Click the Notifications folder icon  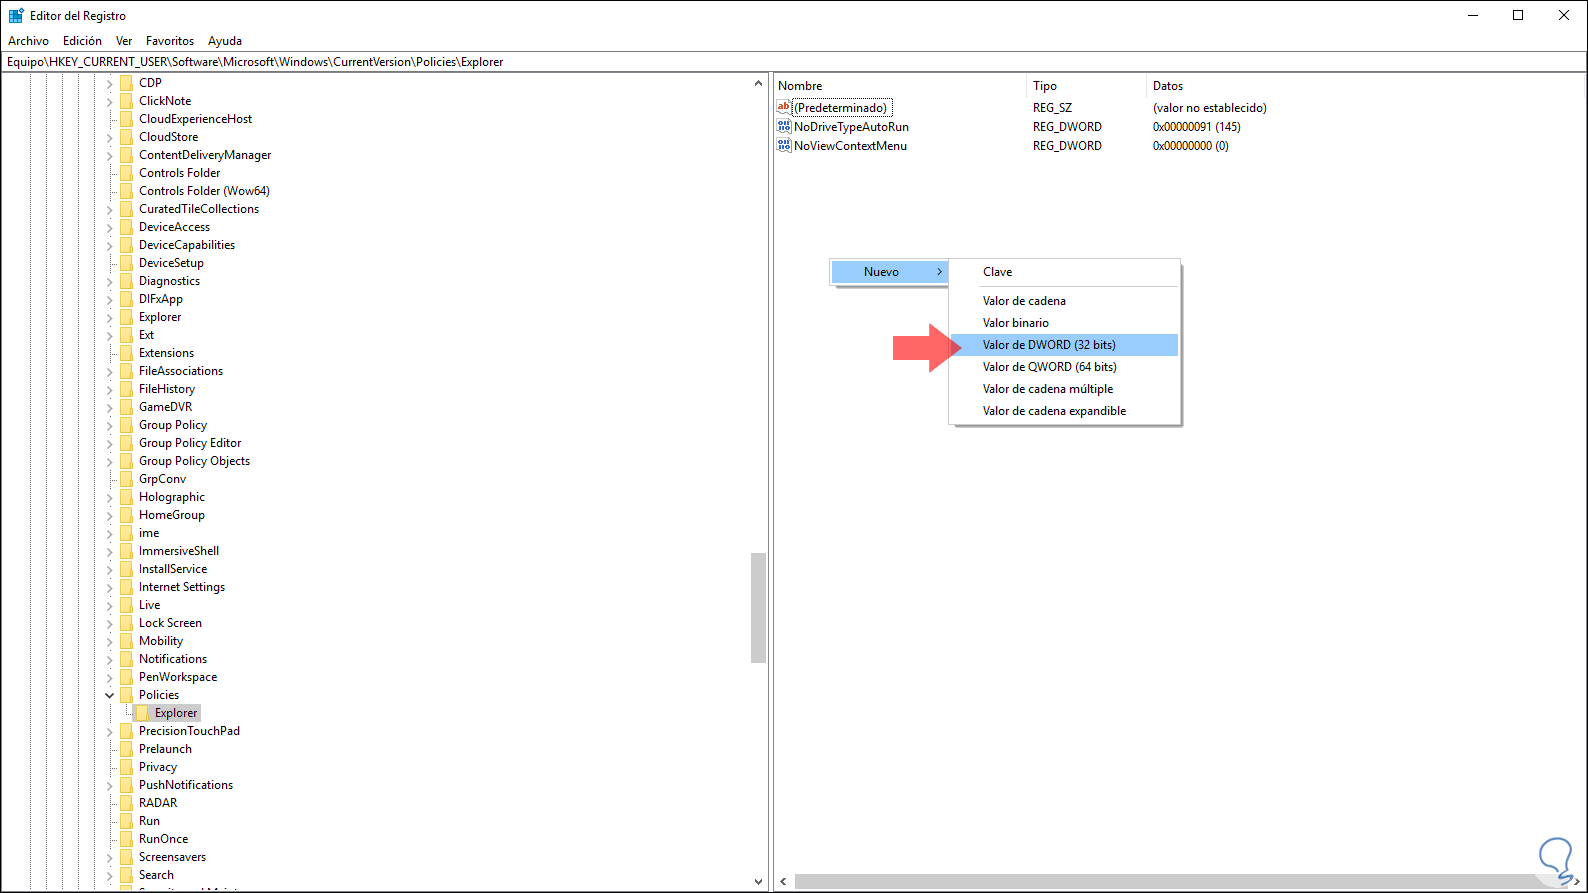(126, 659)
